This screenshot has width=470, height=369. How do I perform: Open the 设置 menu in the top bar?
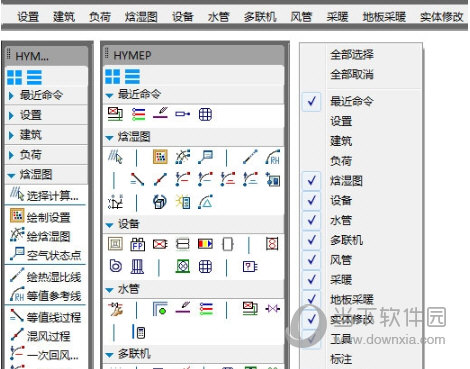coord(28,17)
